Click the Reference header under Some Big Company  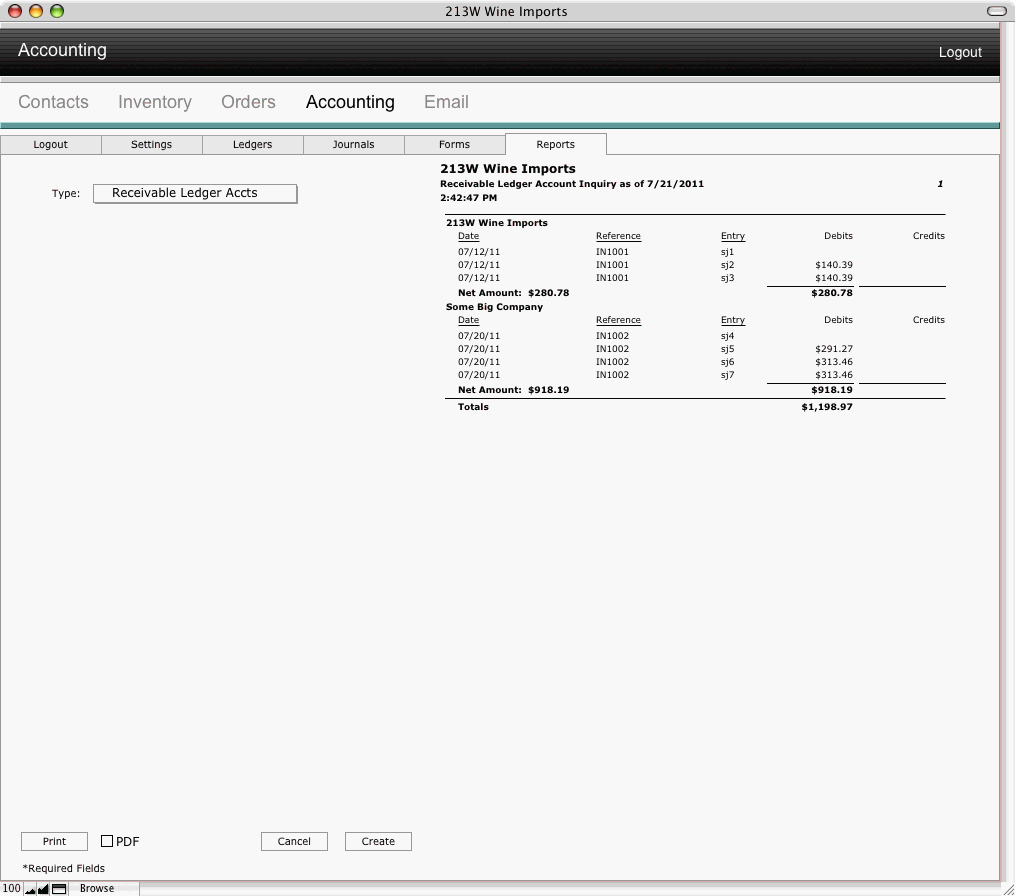coord(618,320)
